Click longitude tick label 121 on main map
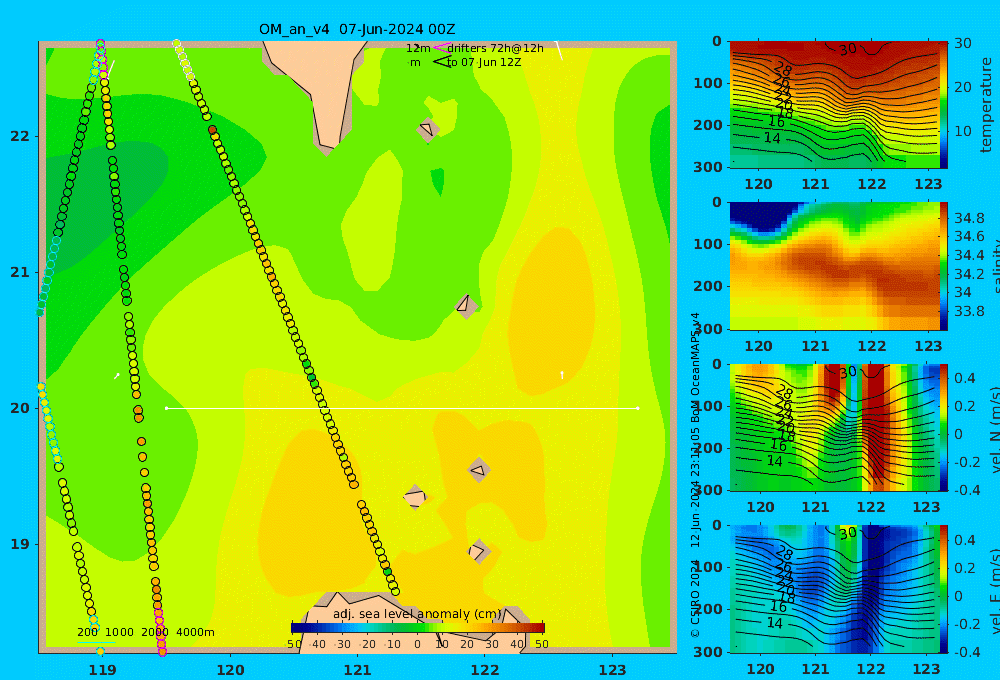 (x=357, y=670)
